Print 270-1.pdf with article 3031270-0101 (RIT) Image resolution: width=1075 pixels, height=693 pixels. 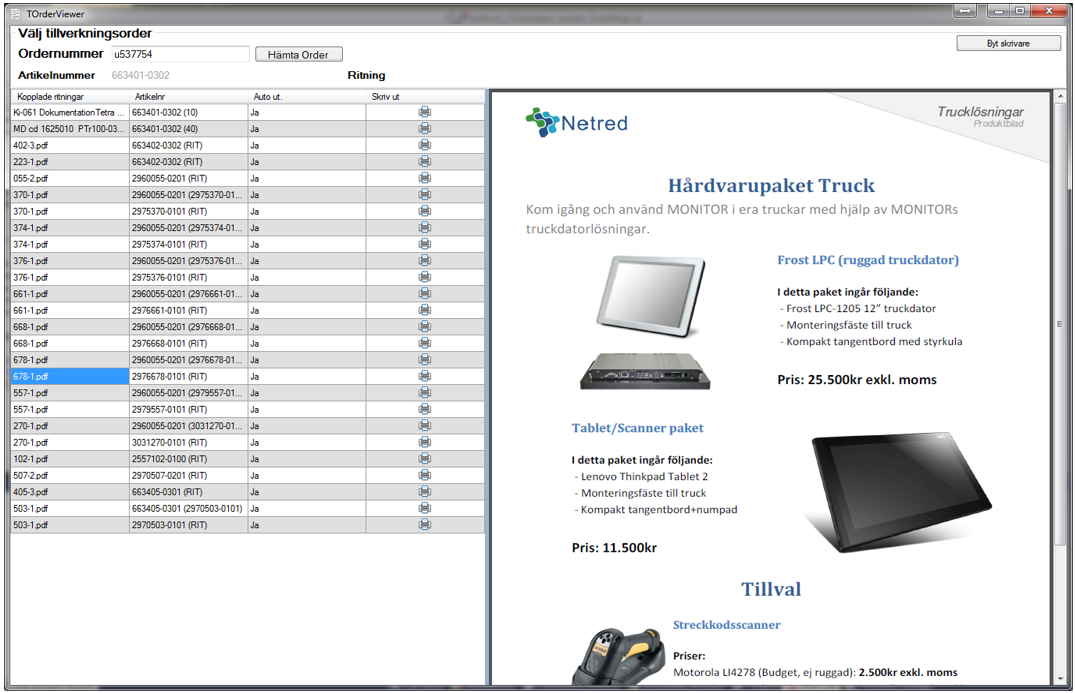[x=425, y=442]
